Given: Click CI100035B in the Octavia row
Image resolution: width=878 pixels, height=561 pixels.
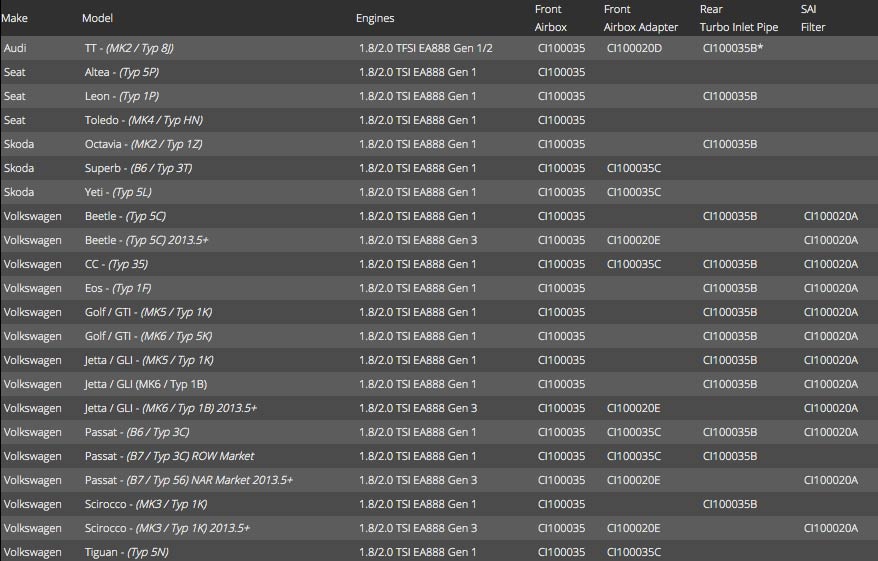Looking at the screenshot, I should (730, 144).
